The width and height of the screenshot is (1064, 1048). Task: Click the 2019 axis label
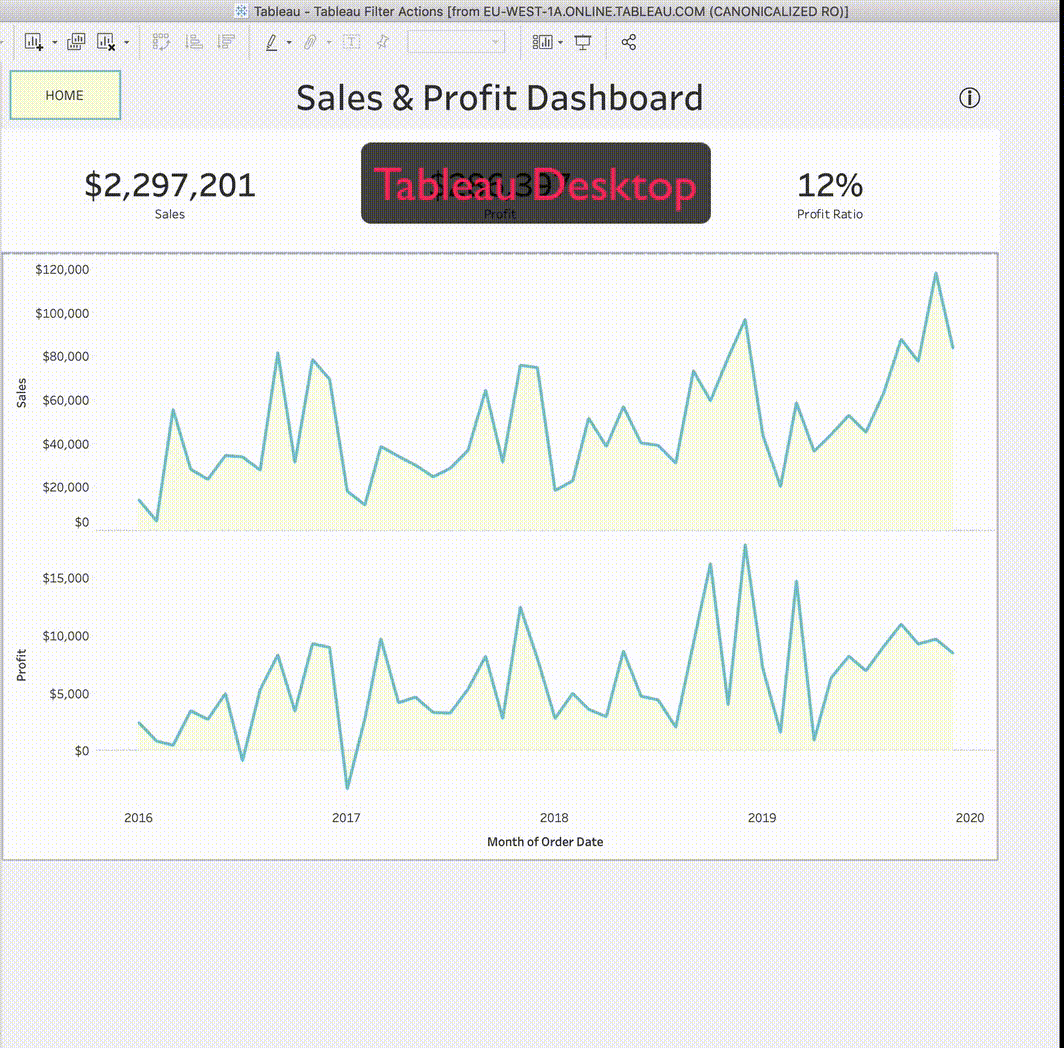coord(762,818)
